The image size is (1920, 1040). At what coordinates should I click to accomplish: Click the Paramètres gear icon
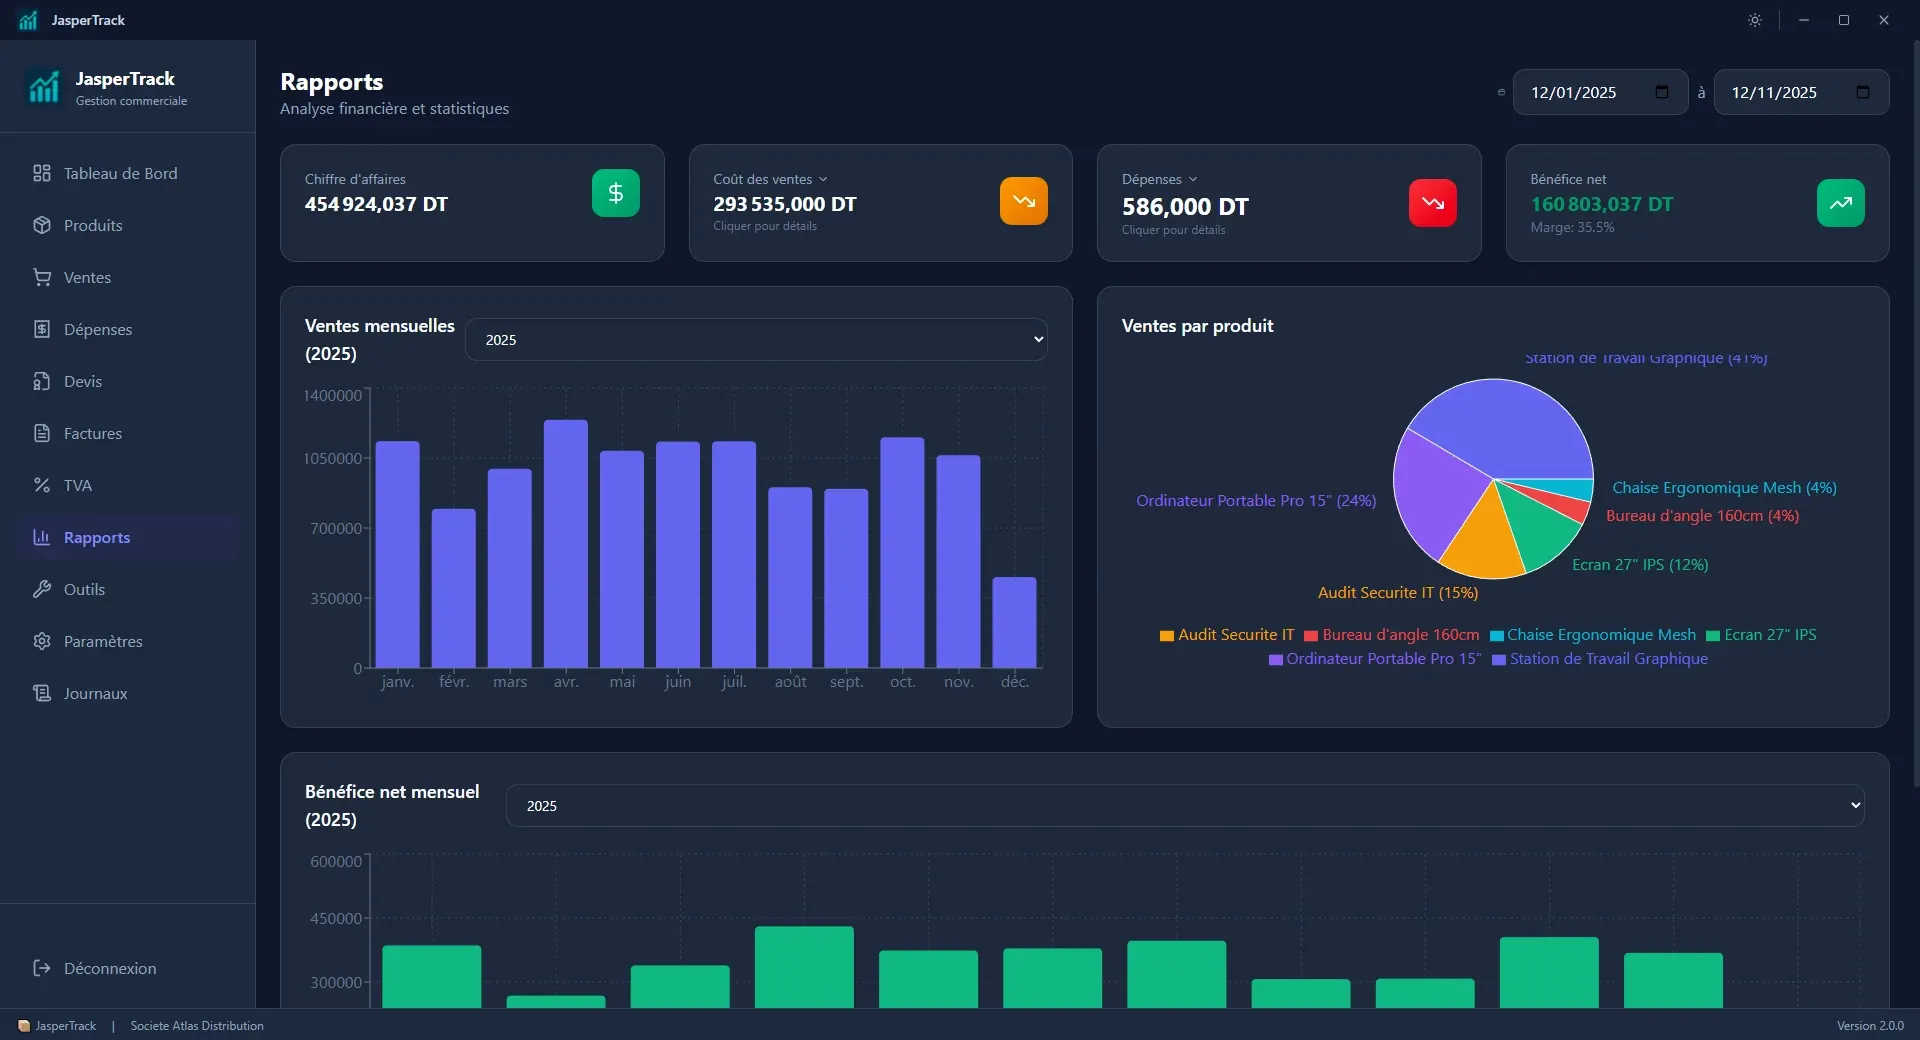42,641
